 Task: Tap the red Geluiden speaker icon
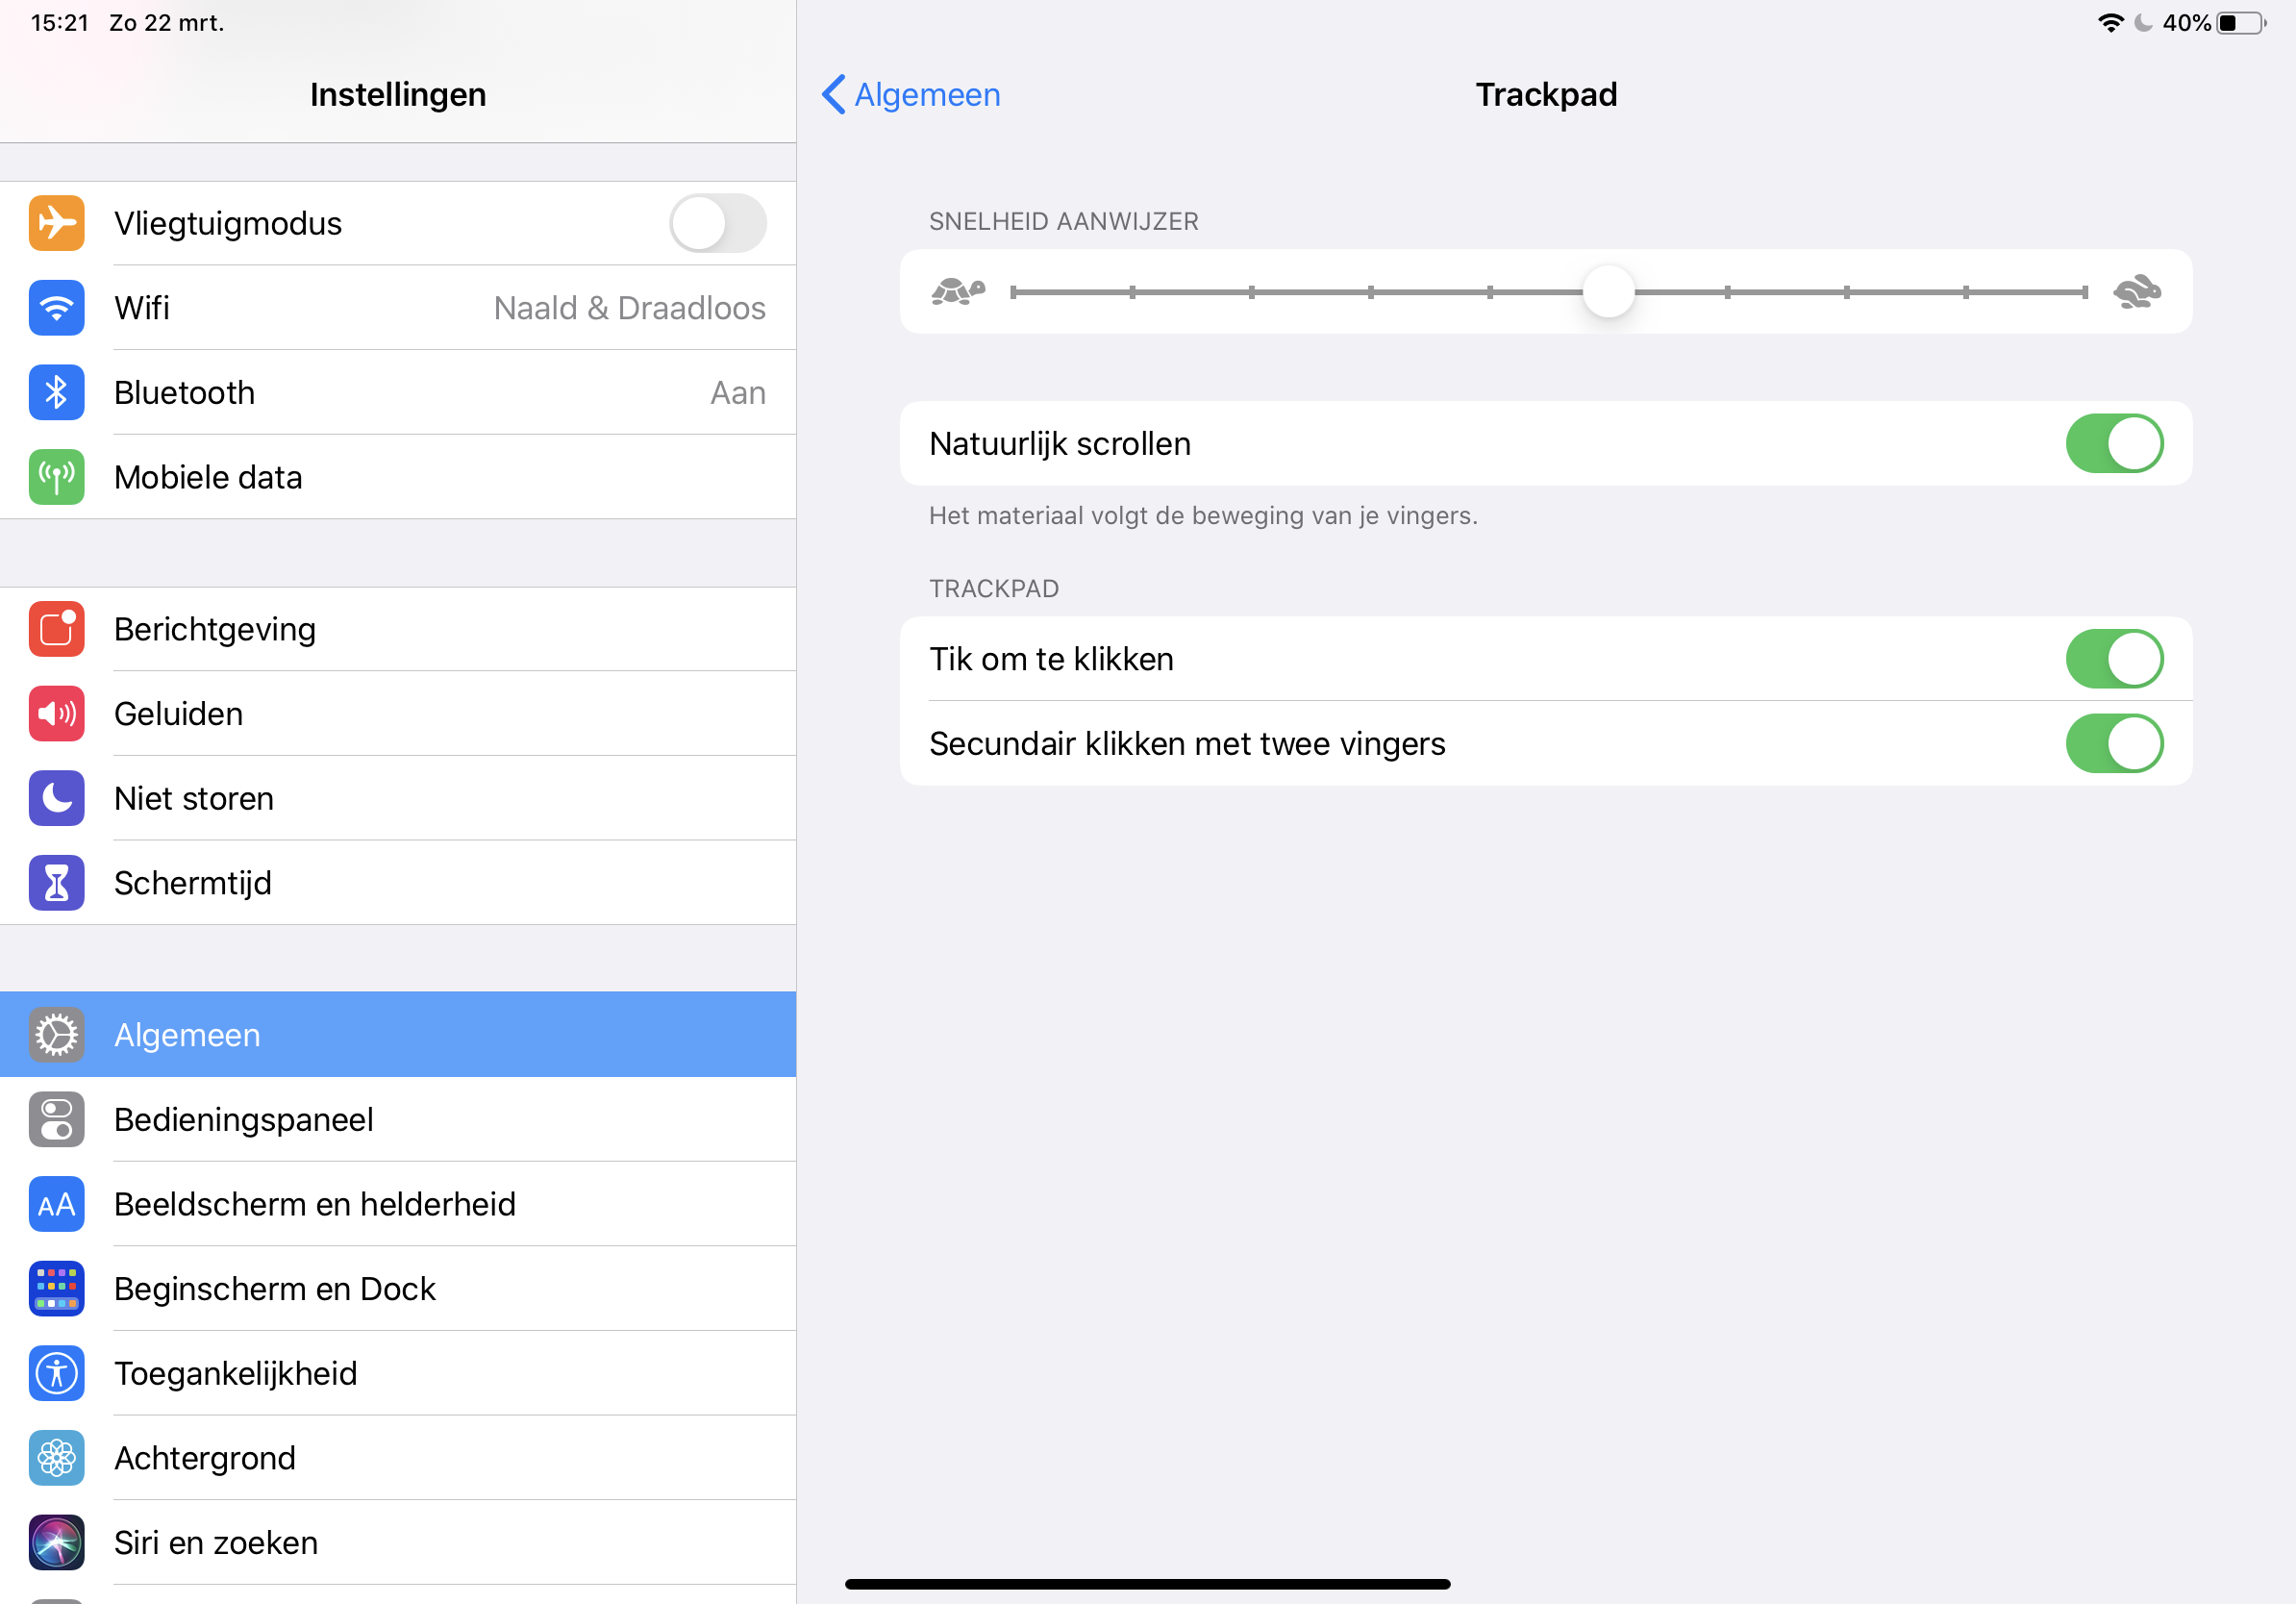57,714
